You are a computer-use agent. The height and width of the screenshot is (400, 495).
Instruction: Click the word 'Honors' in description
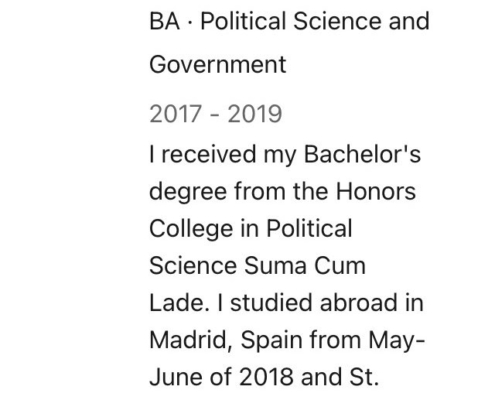(x=376, y=191)
